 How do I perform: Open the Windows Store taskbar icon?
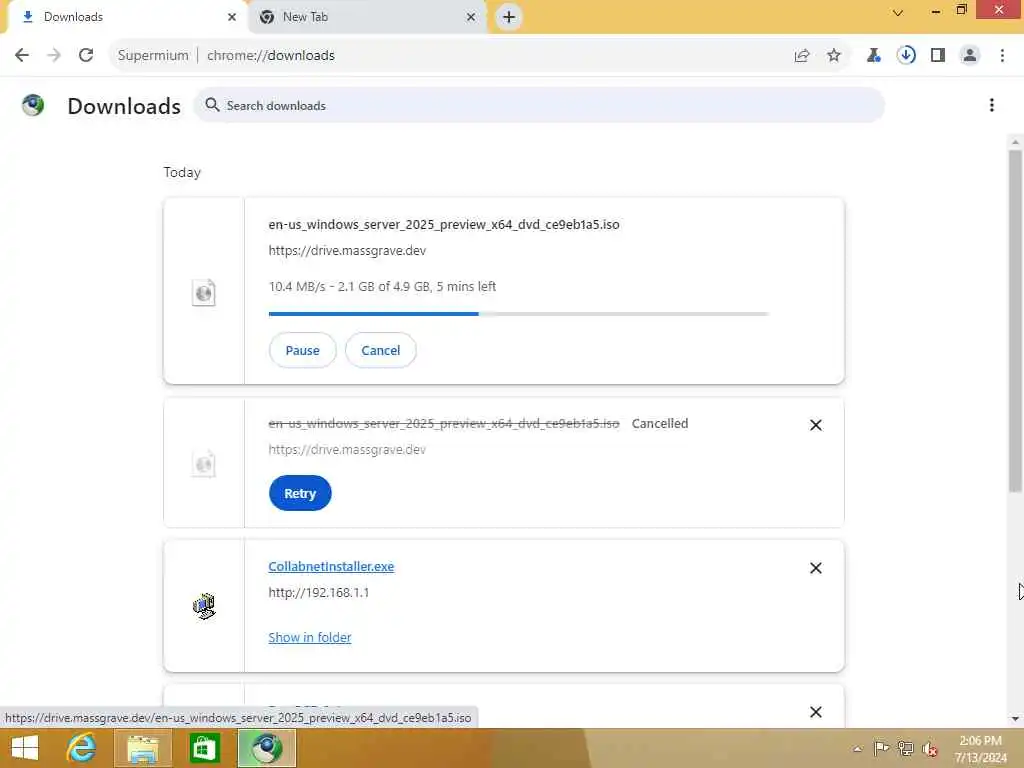pos(204,748)
